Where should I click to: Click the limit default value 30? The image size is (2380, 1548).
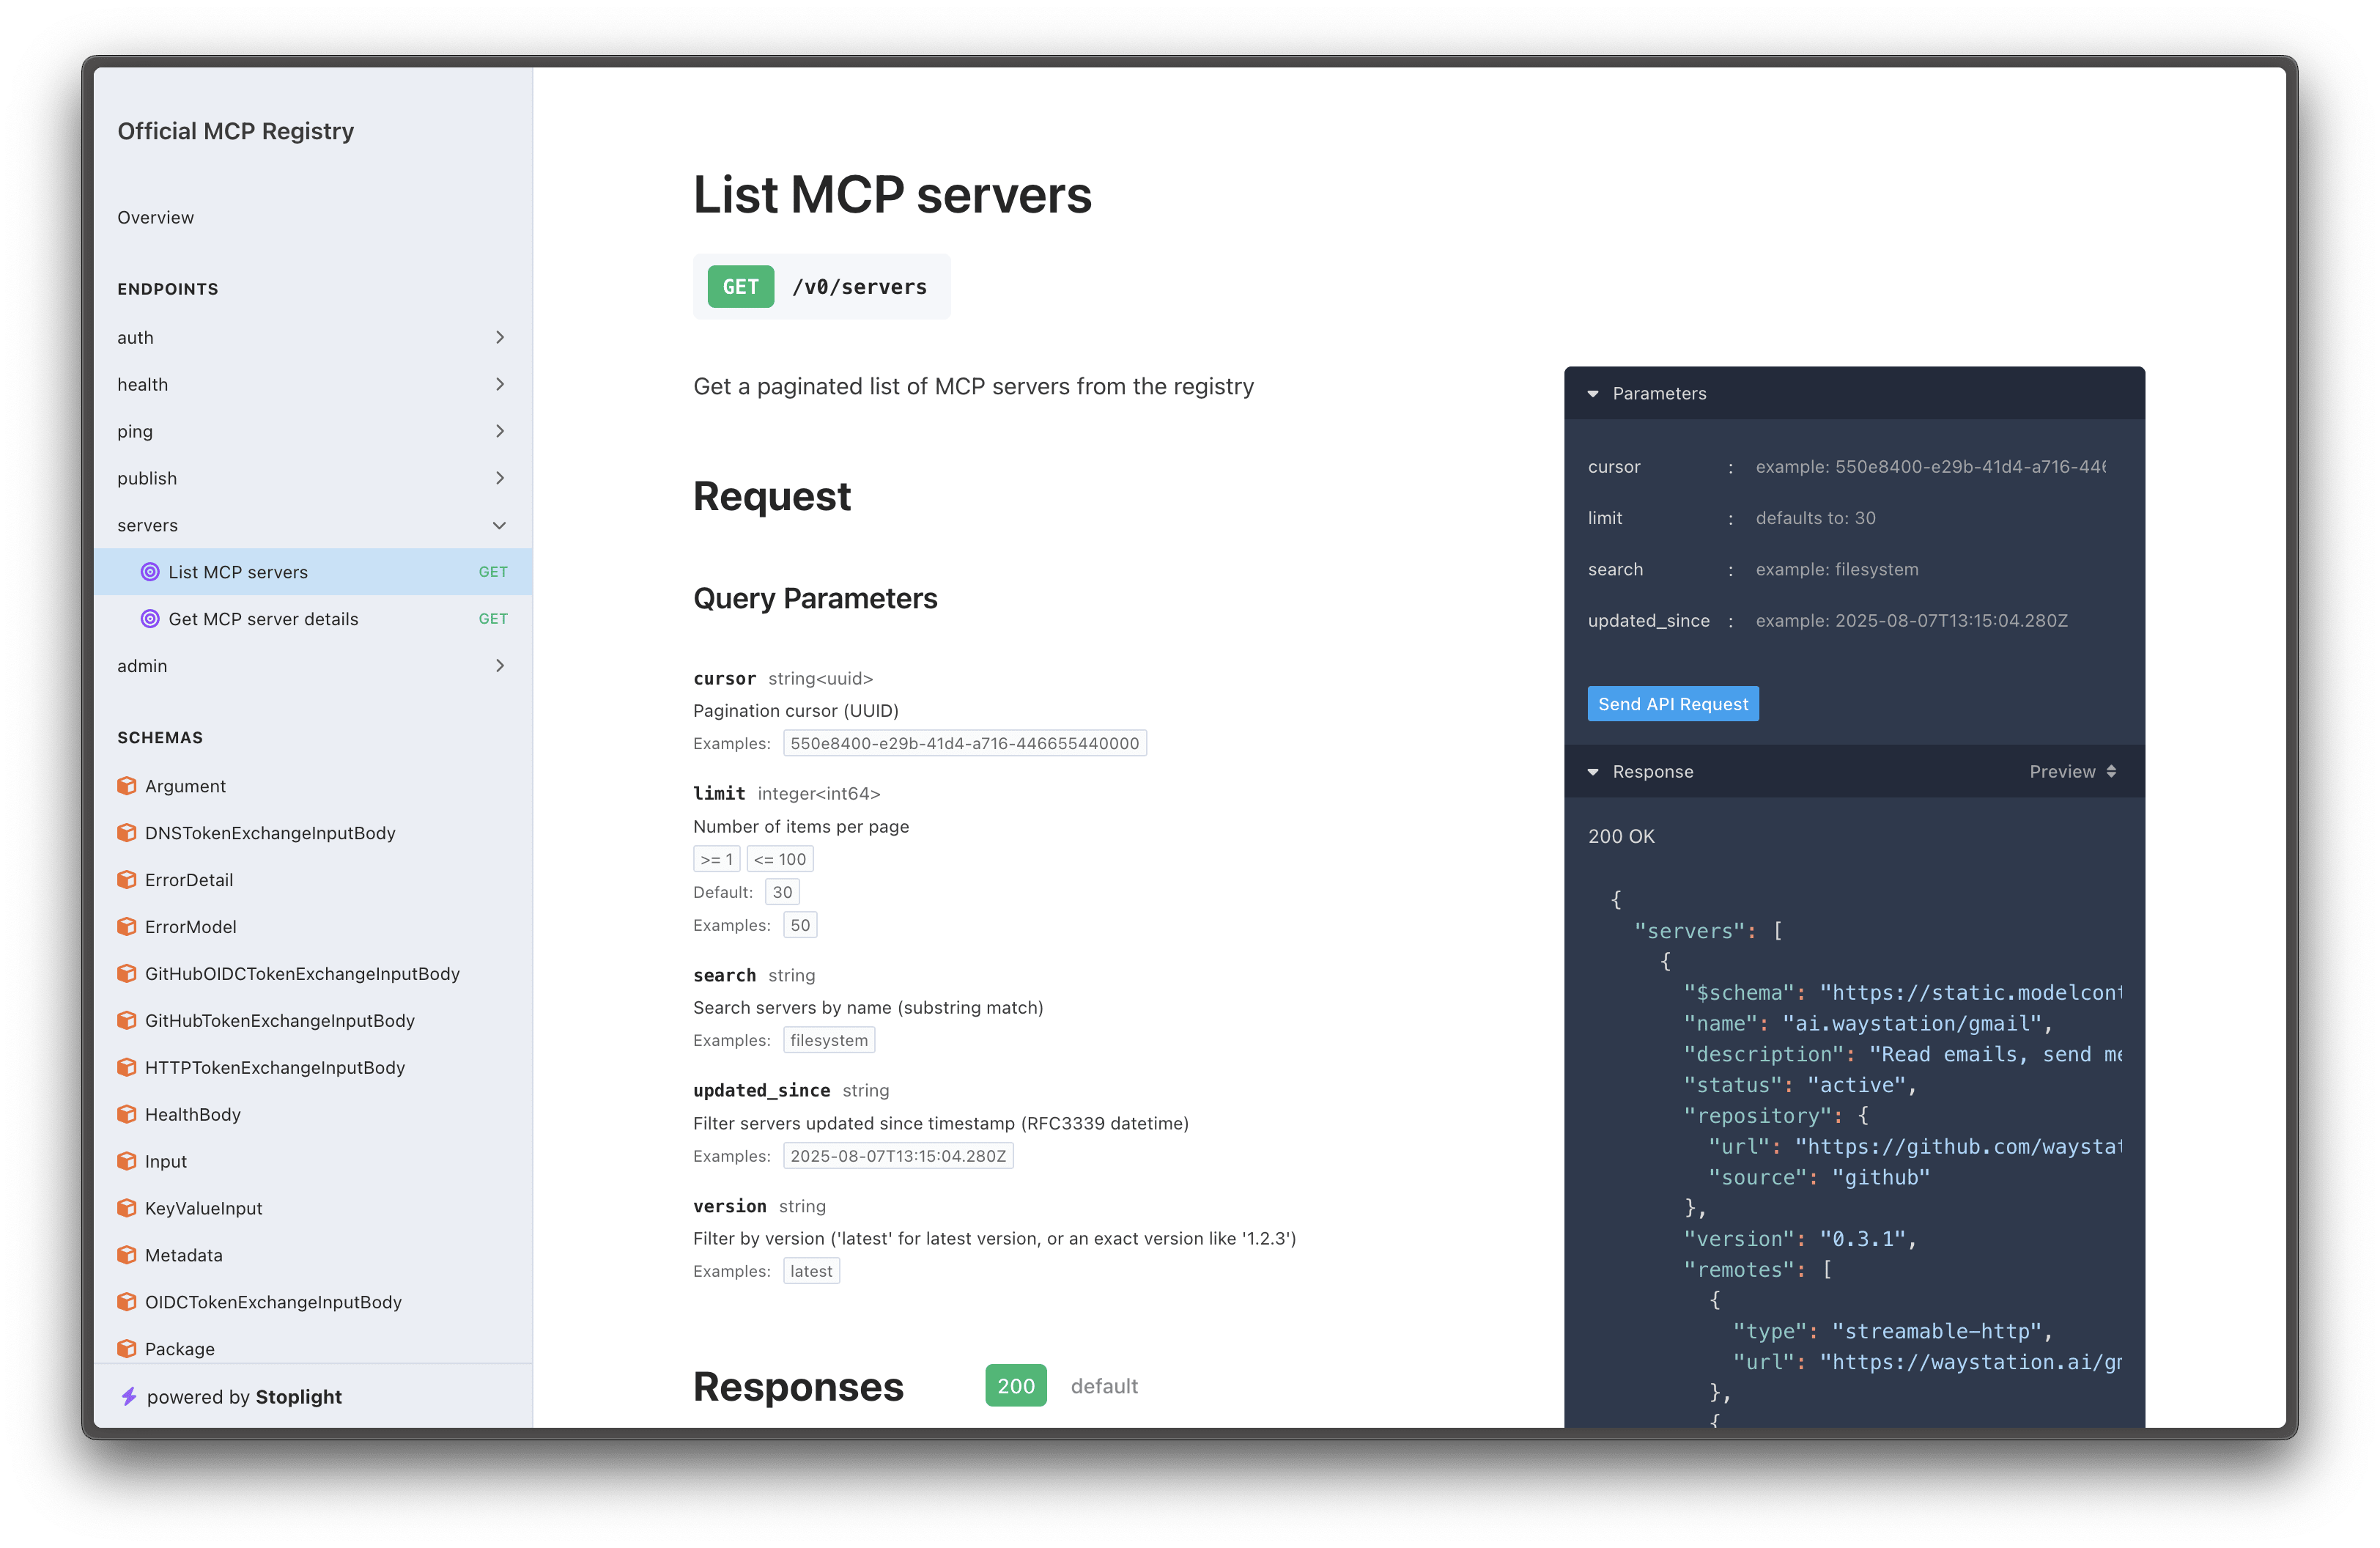782,892
